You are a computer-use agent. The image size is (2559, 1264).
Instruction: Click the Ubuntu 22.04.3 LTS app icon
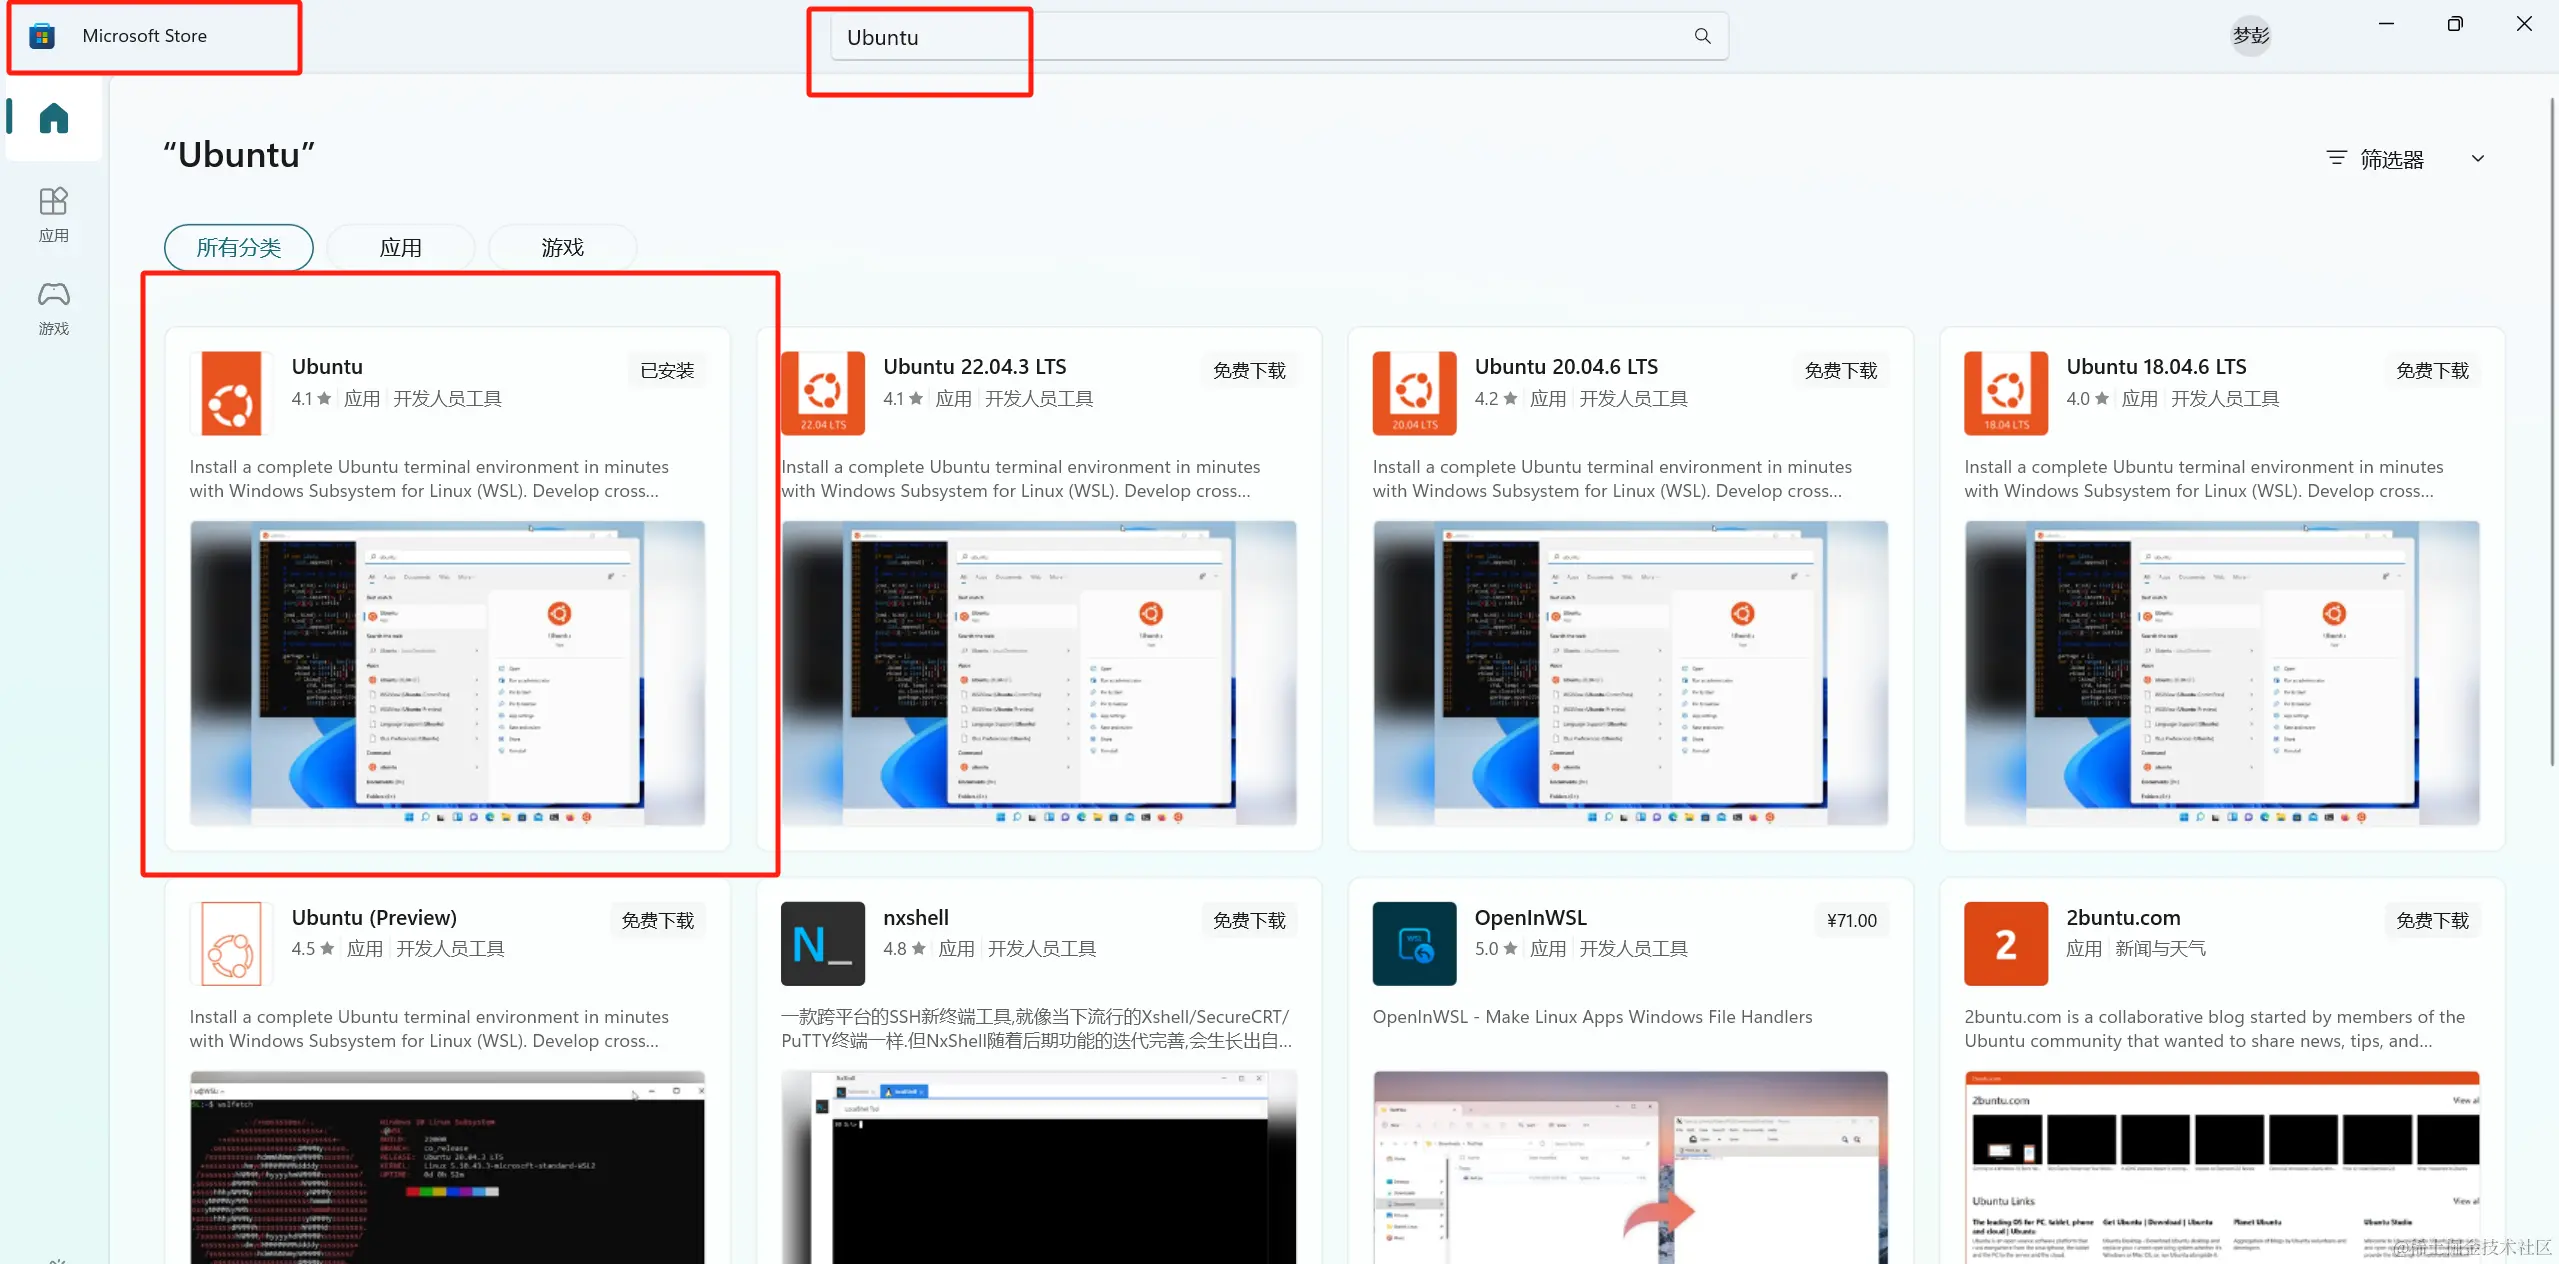click(x=823, y=392)
